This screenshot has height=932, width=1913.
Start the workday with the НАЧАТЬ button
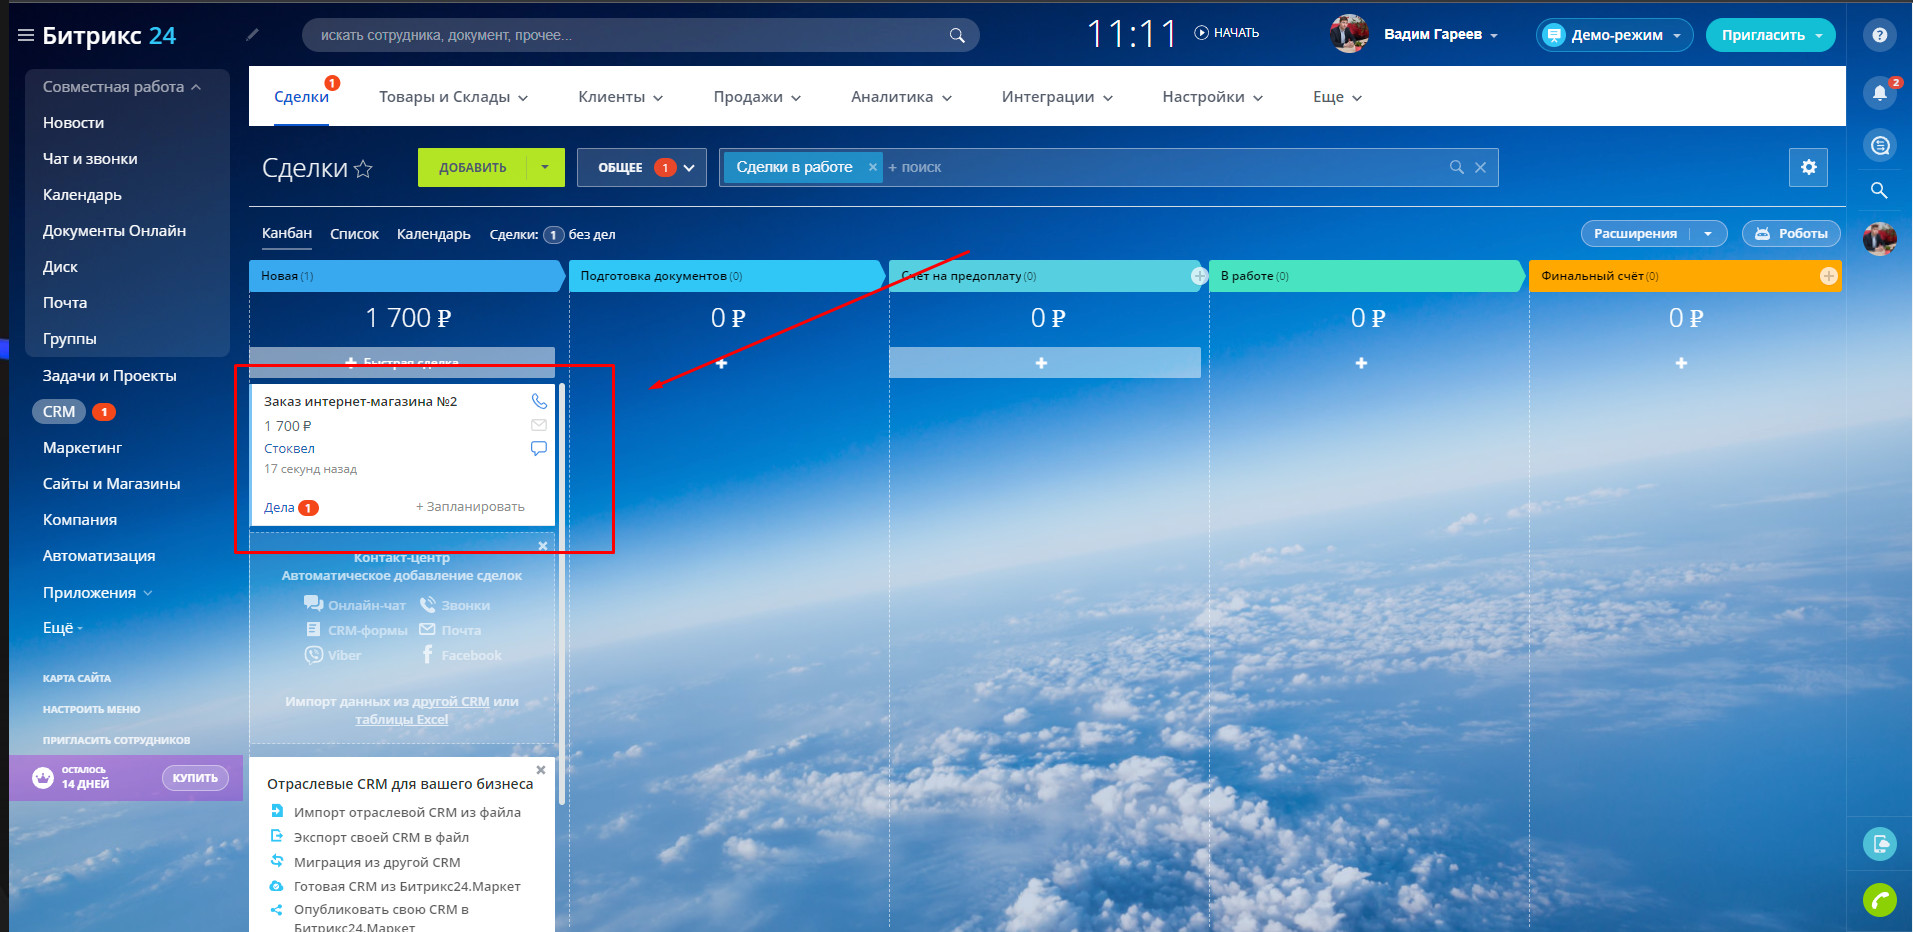(x=1227, y=33)
